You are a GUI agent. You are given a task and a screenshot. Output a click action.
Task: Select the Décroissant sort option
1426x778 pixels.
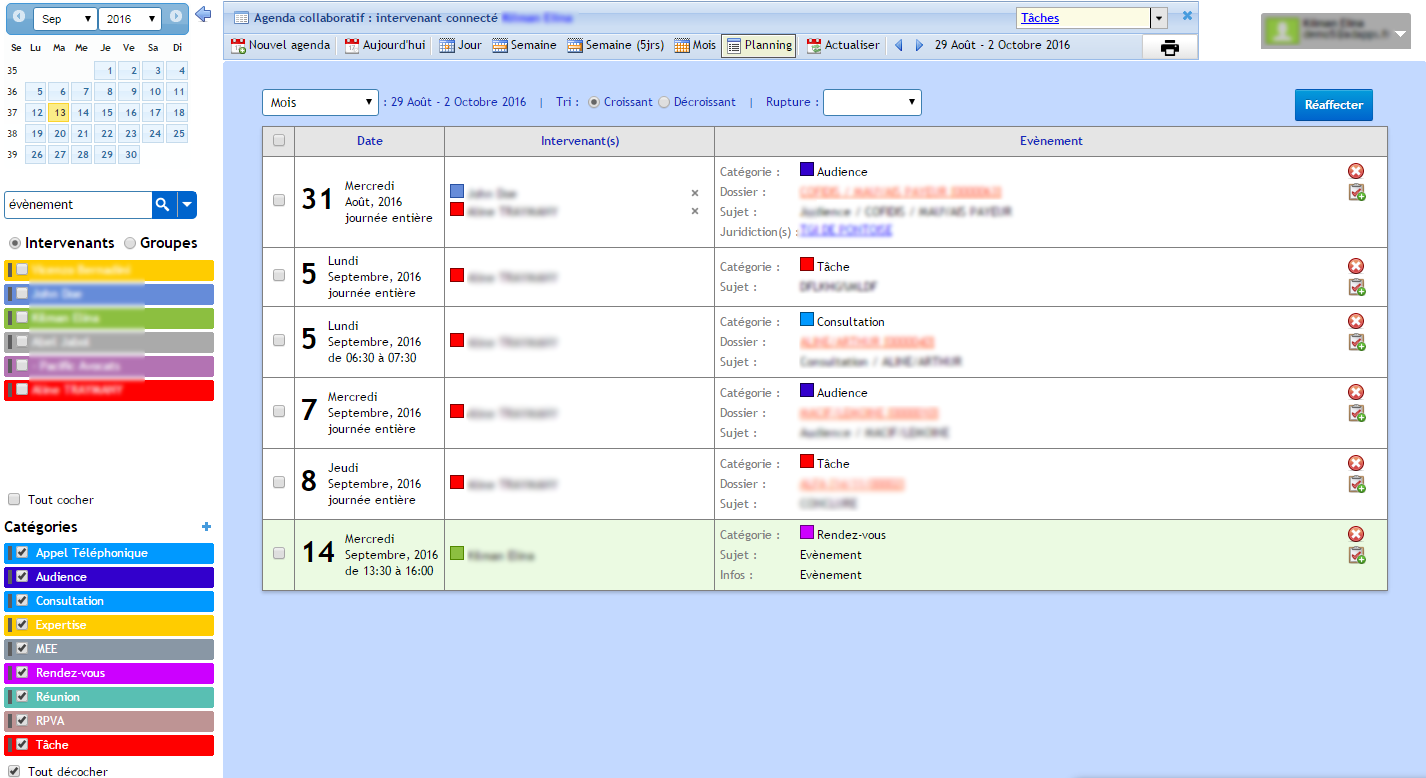tap(664, 102)
